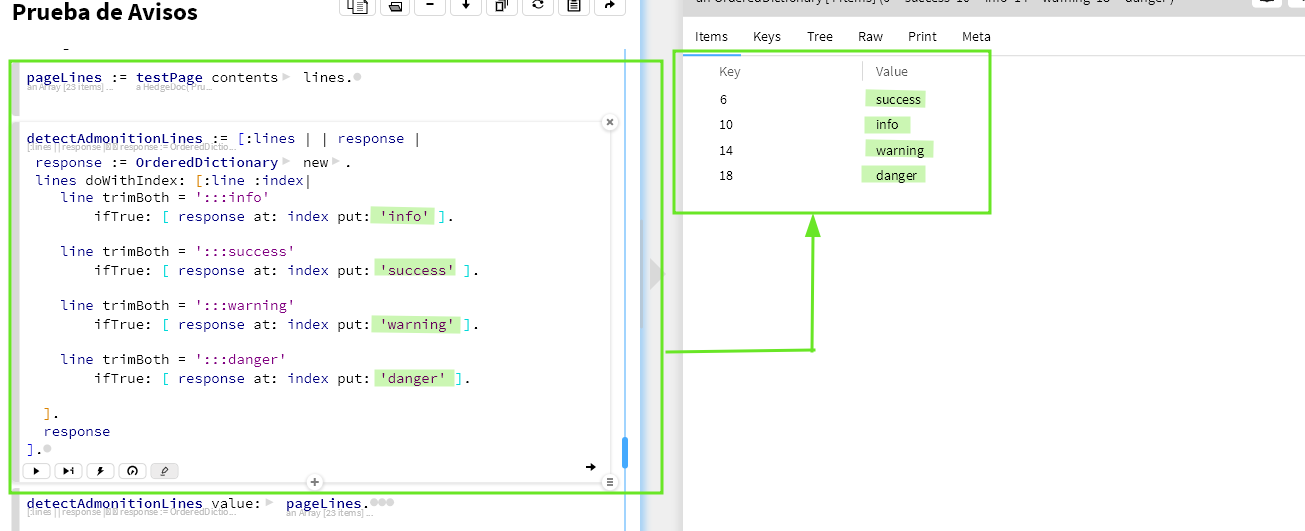Viewport: 1305px width, 531px height.
Task: Click the stacked pages icon in toolbar
Action: tap(502, 6)
